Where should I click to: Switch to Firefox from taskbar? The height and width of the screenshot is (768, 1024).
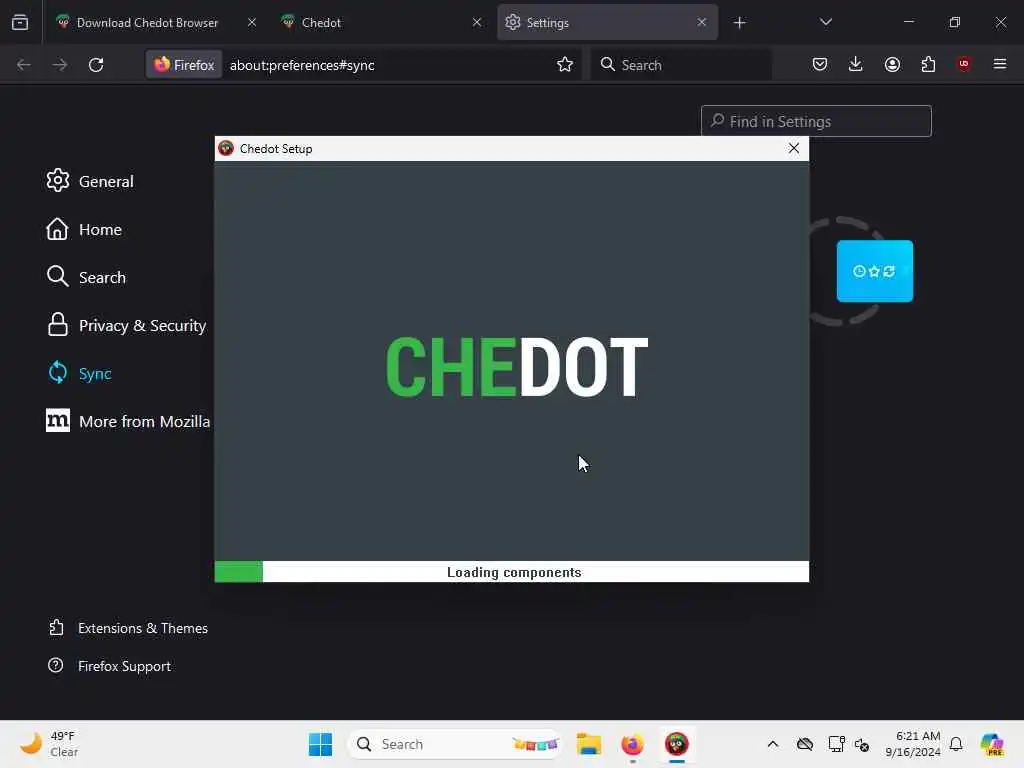tap(632, 744)
